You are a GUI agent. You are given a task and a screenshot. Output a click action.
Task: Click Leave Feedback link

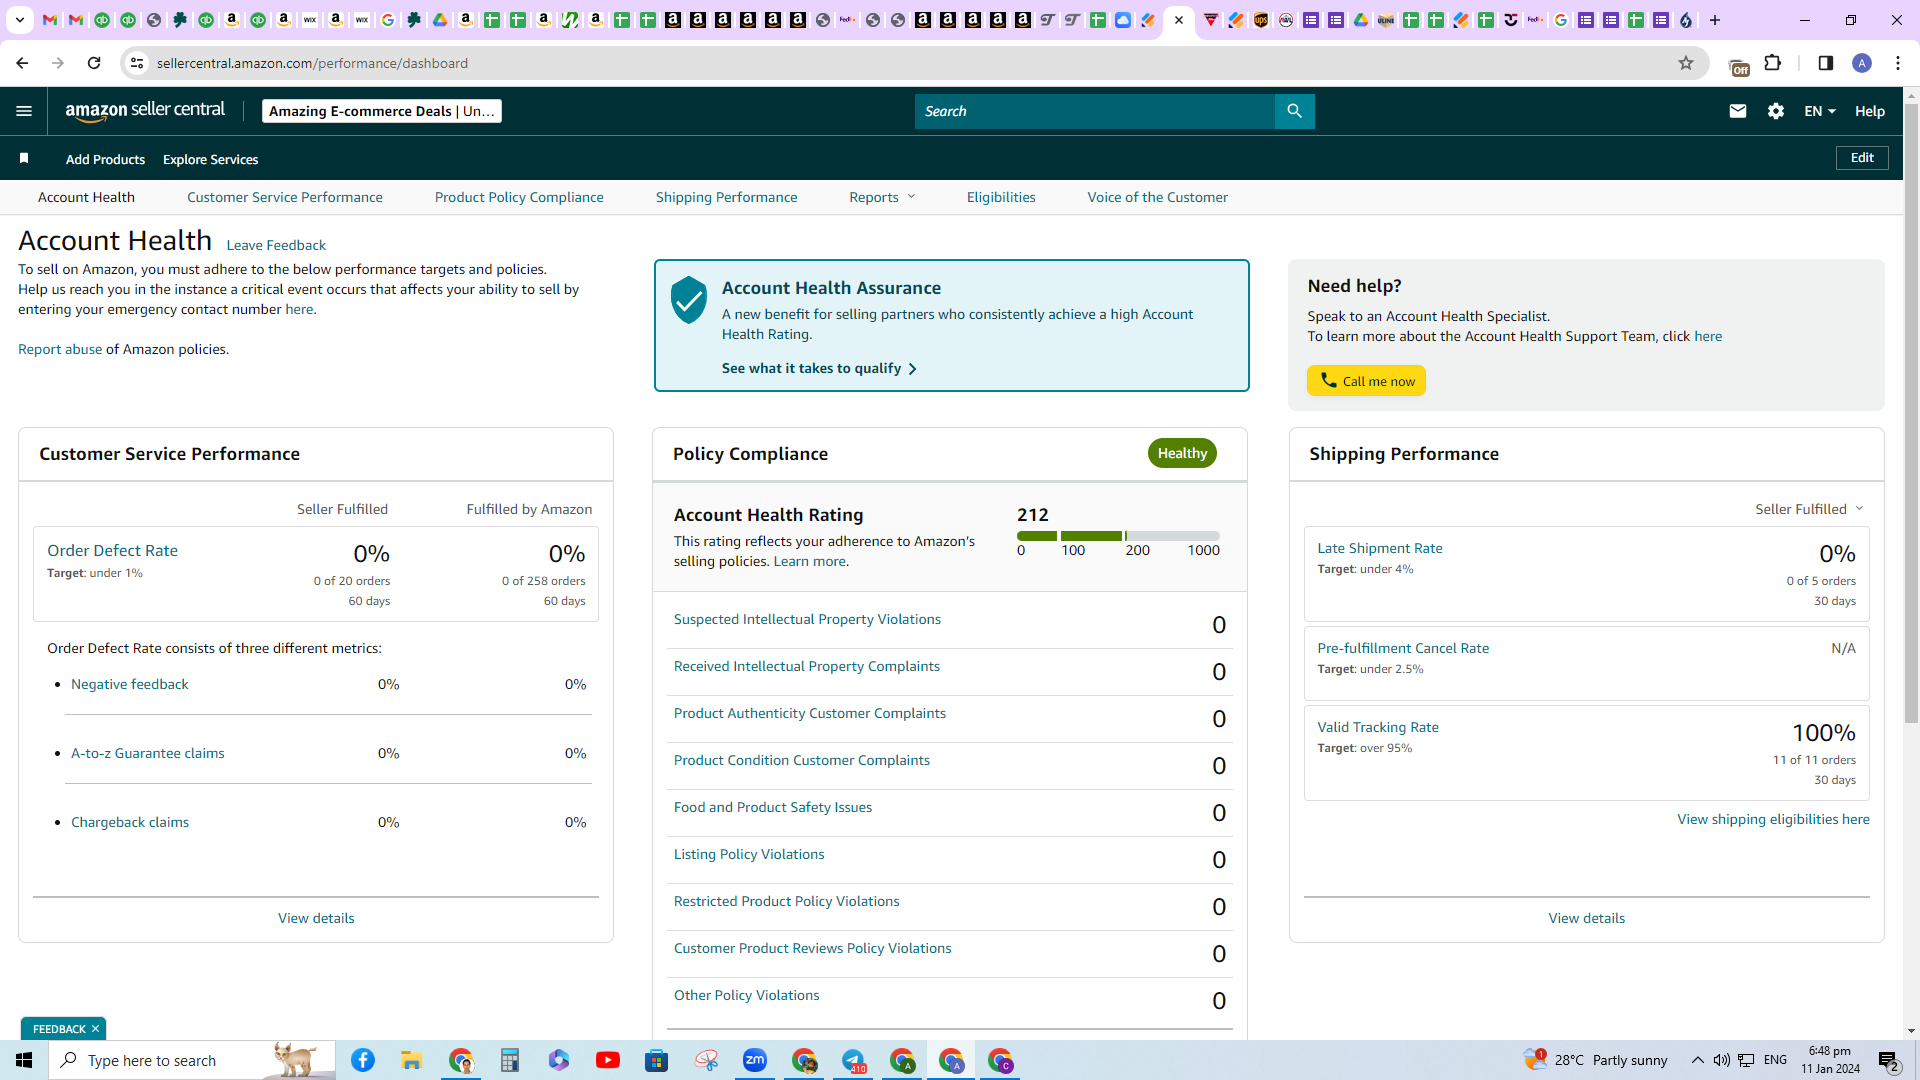(276, 245)
